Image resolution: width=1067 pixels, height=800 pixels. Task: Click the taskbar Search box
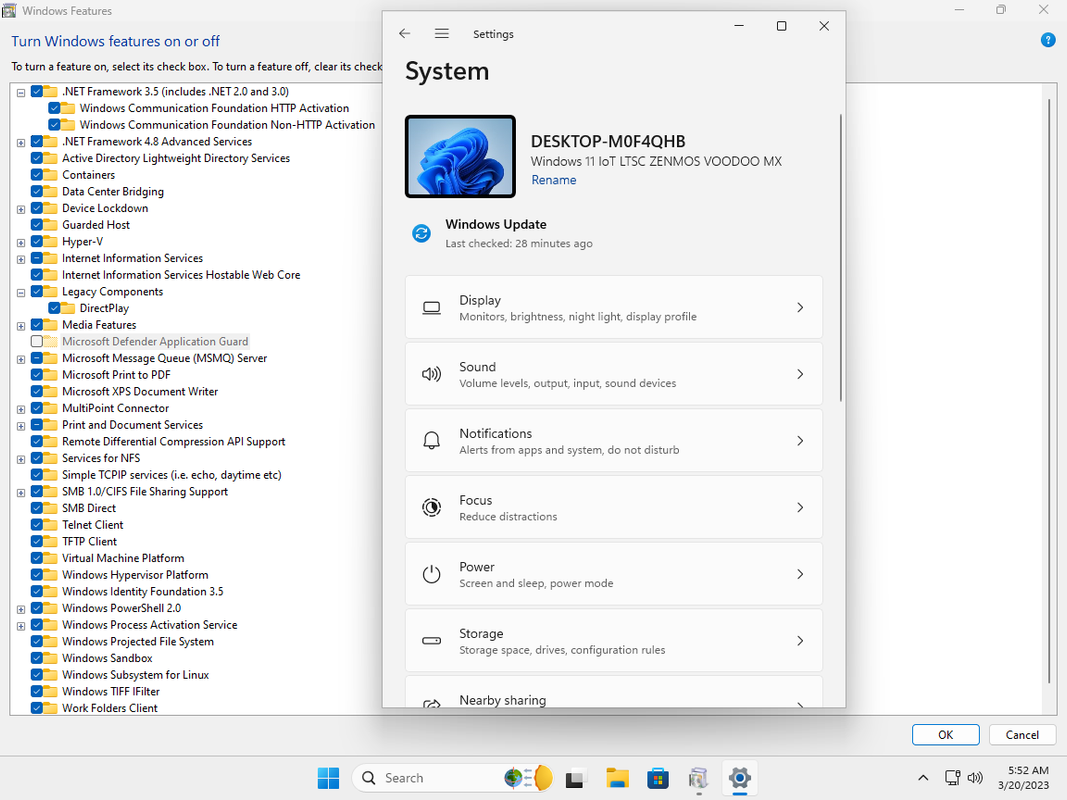point(453,778)
